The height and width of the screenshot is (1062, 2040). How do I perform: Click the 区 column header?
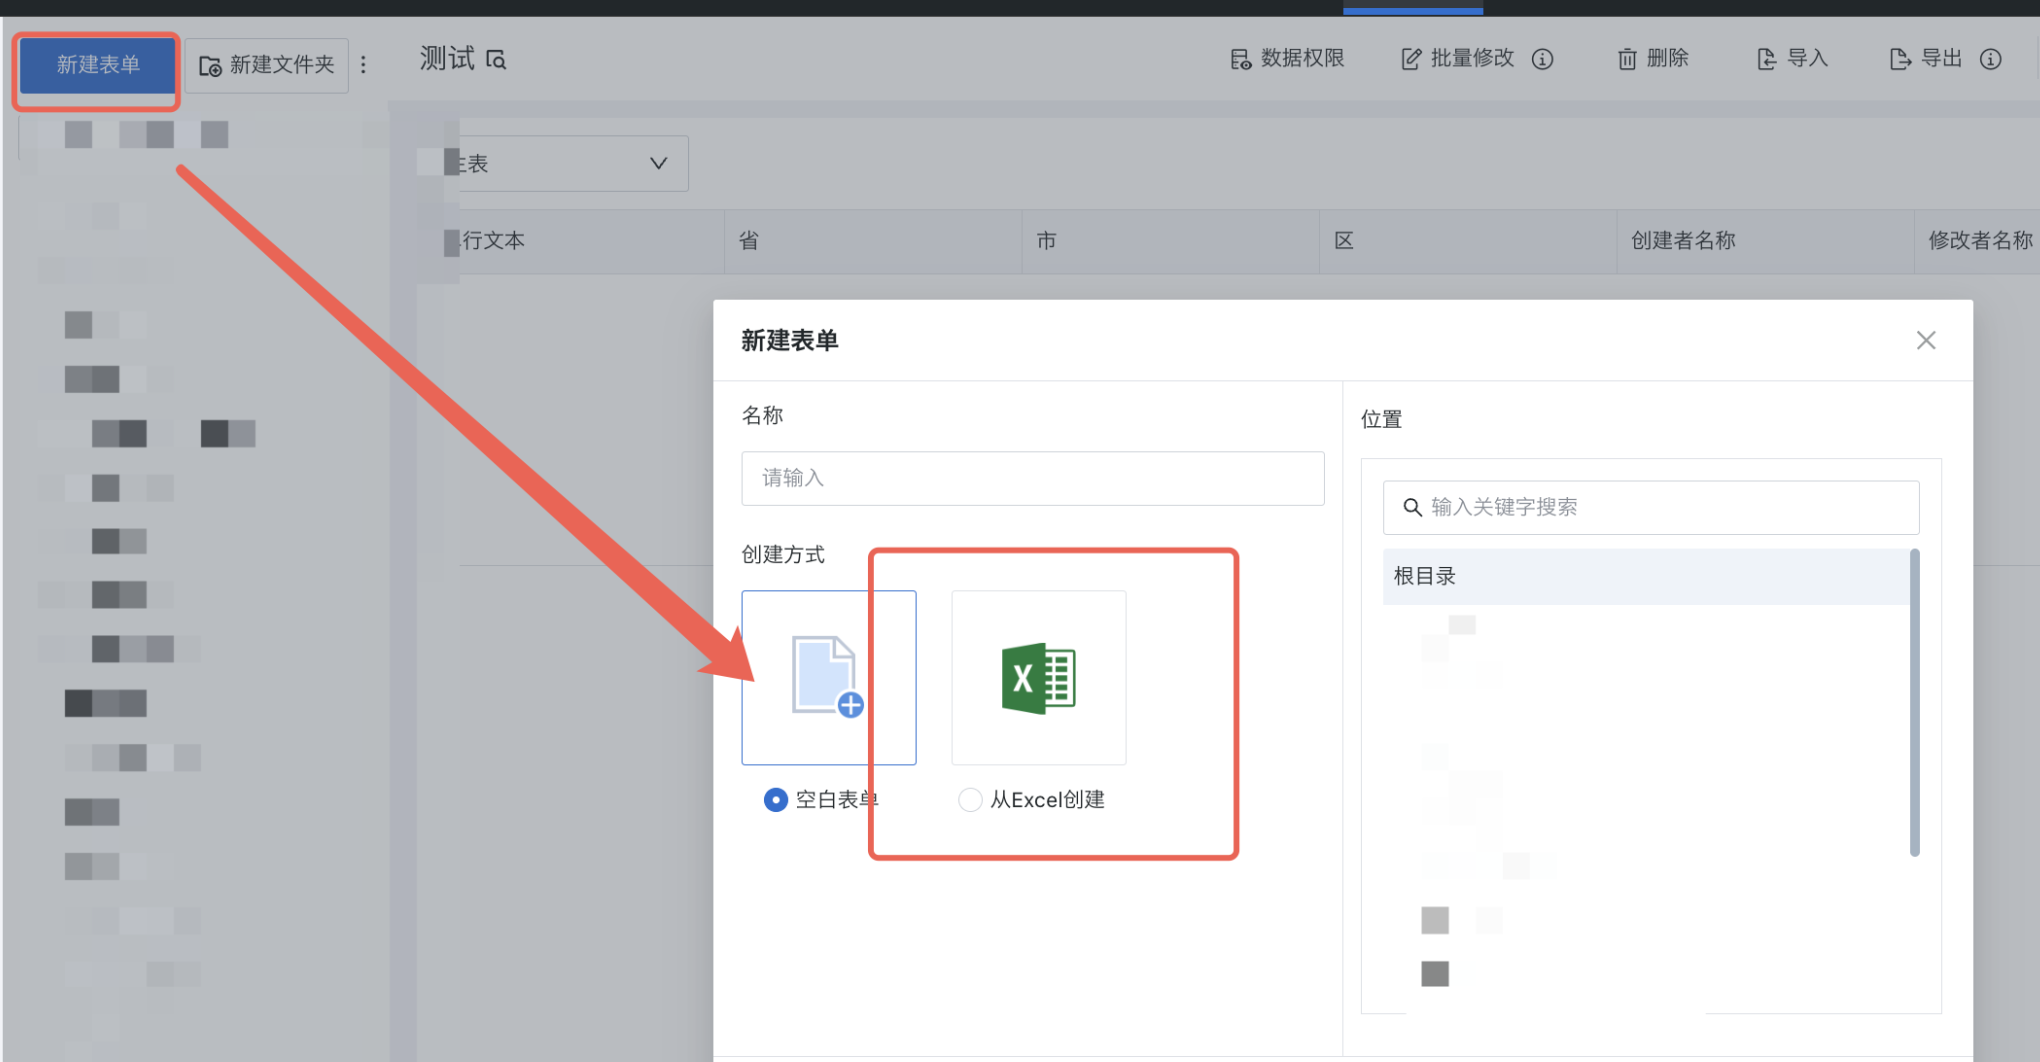pyautogui.click(x=1467, y=241)
